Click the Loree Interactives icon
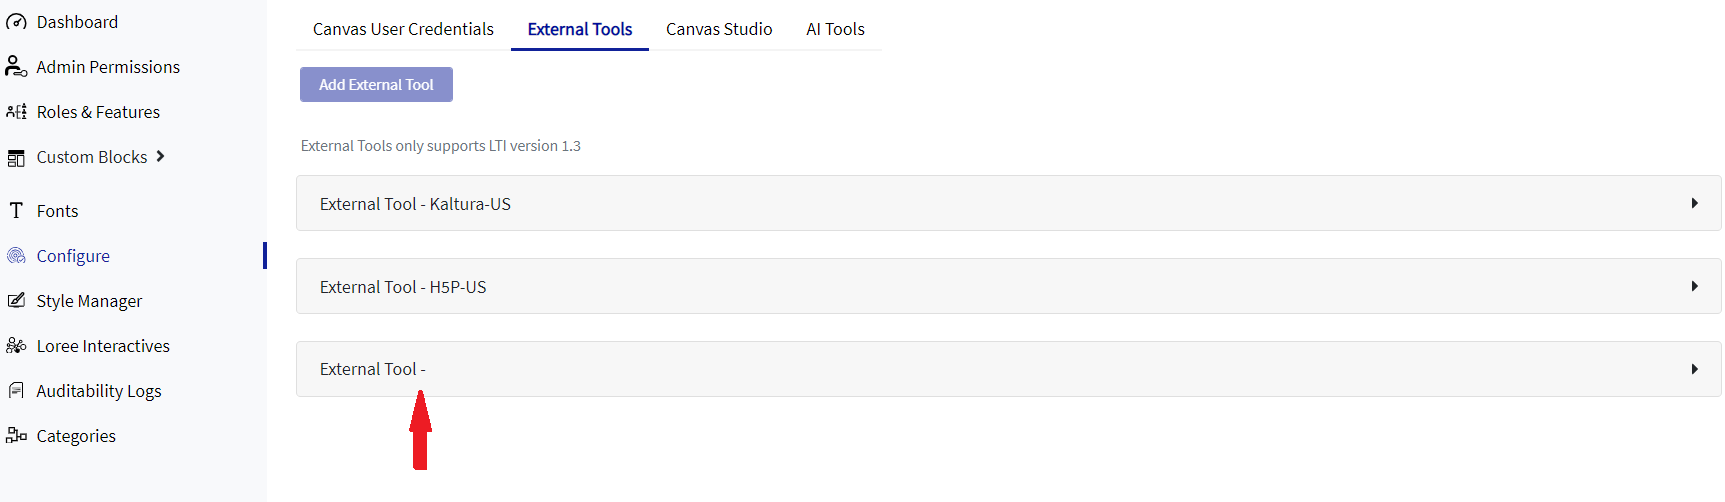The image size is (1725, 502). 16,346
